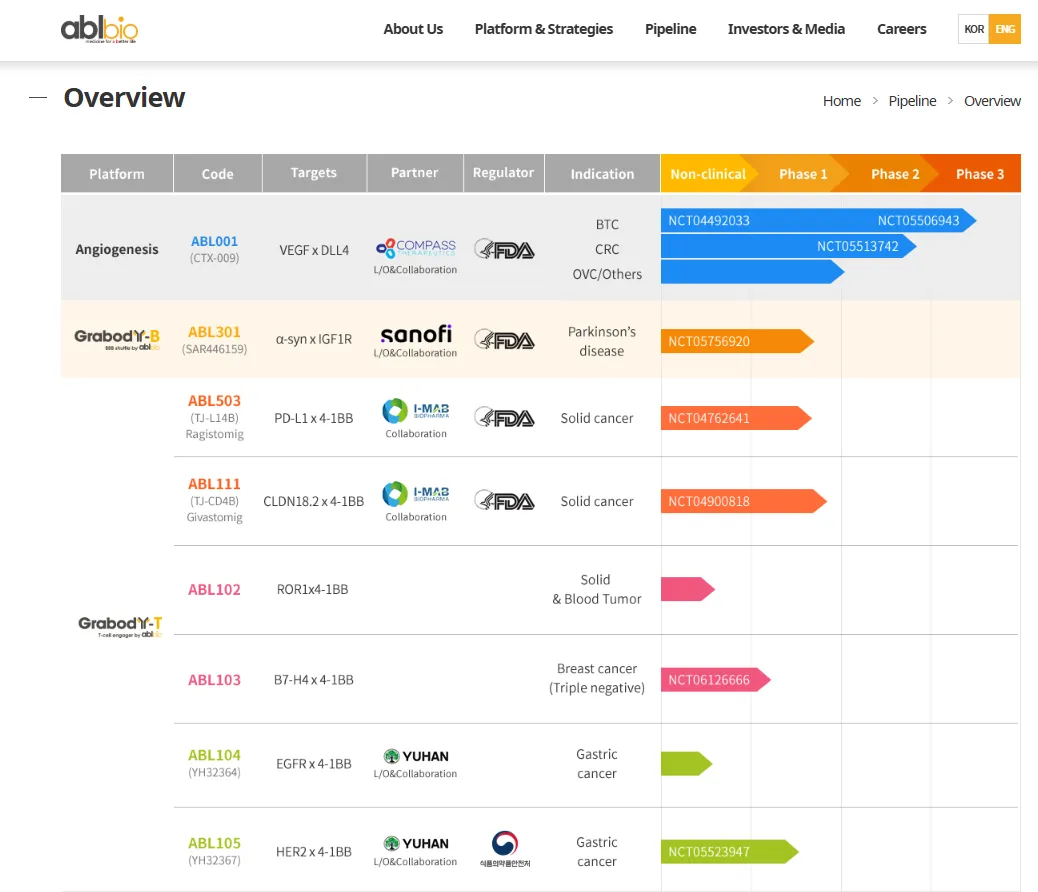Expand the Pipeline navigation menu

tap(670, 29)
